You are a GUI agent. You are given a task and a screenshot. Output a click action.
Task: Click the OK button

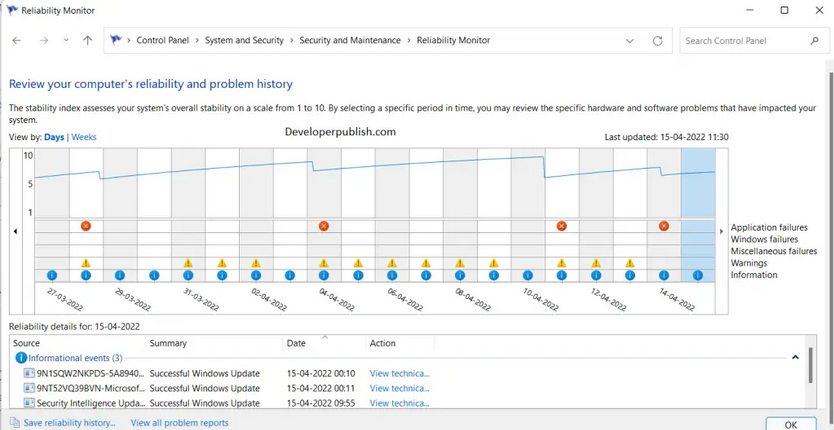coord(791,424)
